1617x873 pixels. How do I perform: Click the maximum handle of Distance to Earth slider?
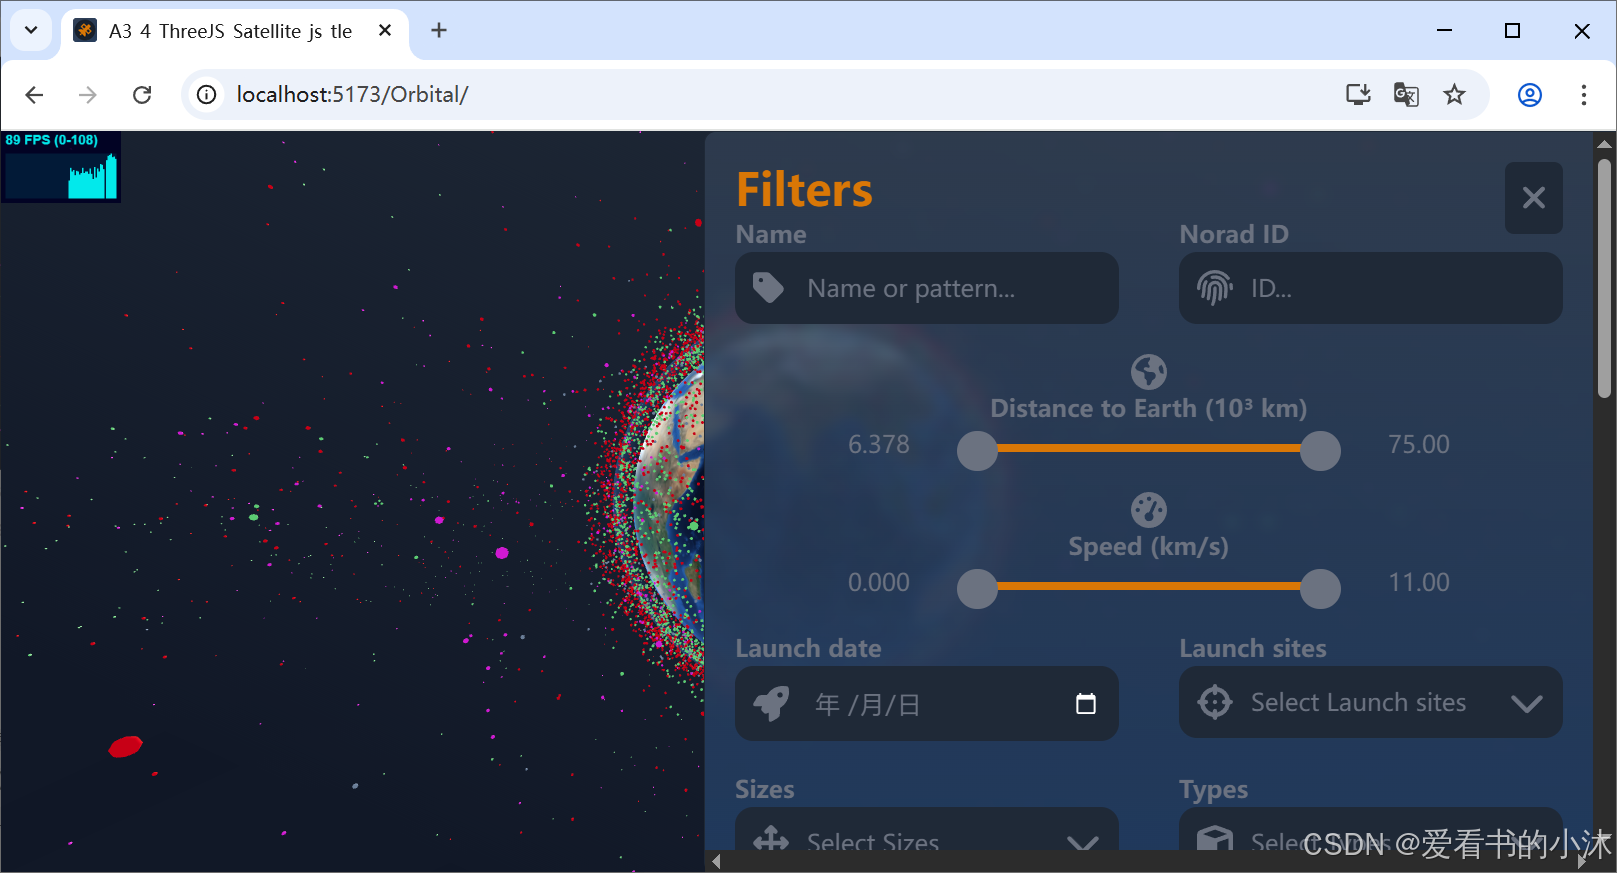tap(1320, 450)
